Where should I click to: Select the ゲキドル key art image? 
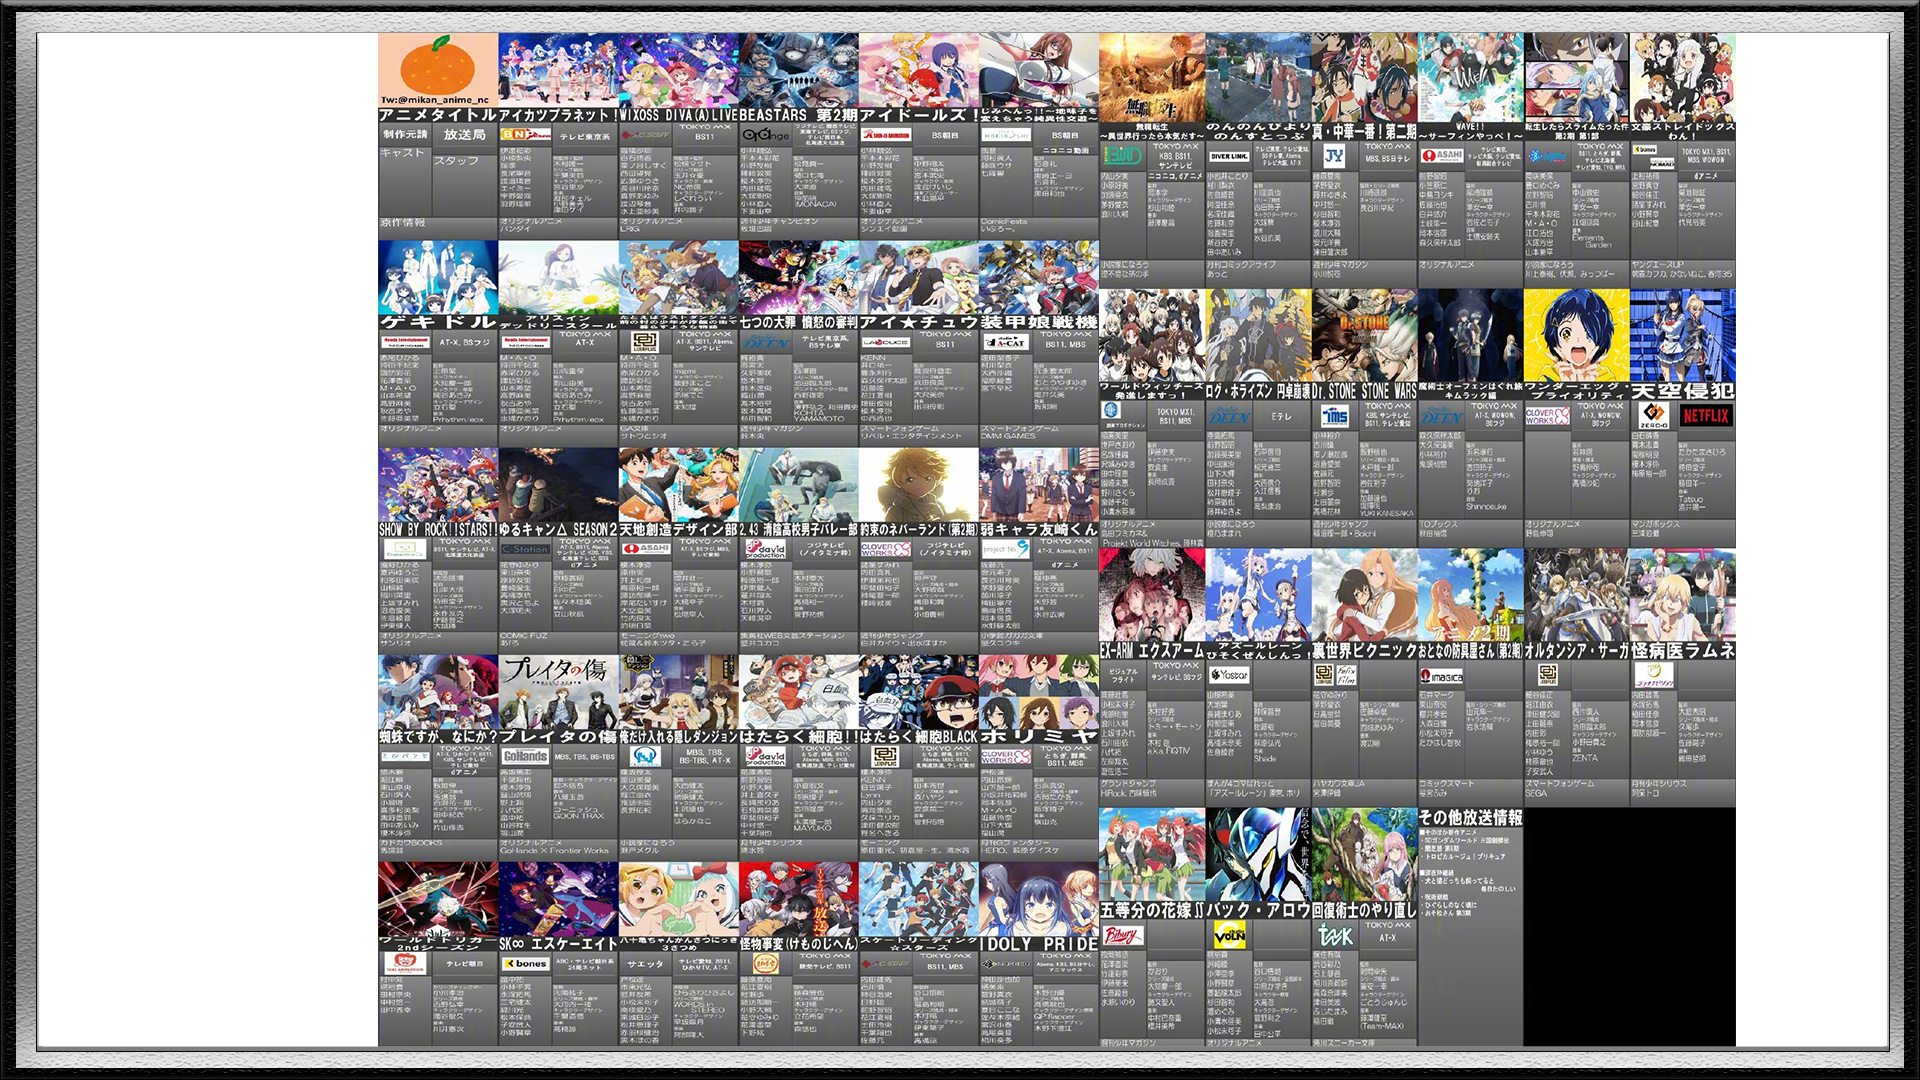click(x=438, y=277)
